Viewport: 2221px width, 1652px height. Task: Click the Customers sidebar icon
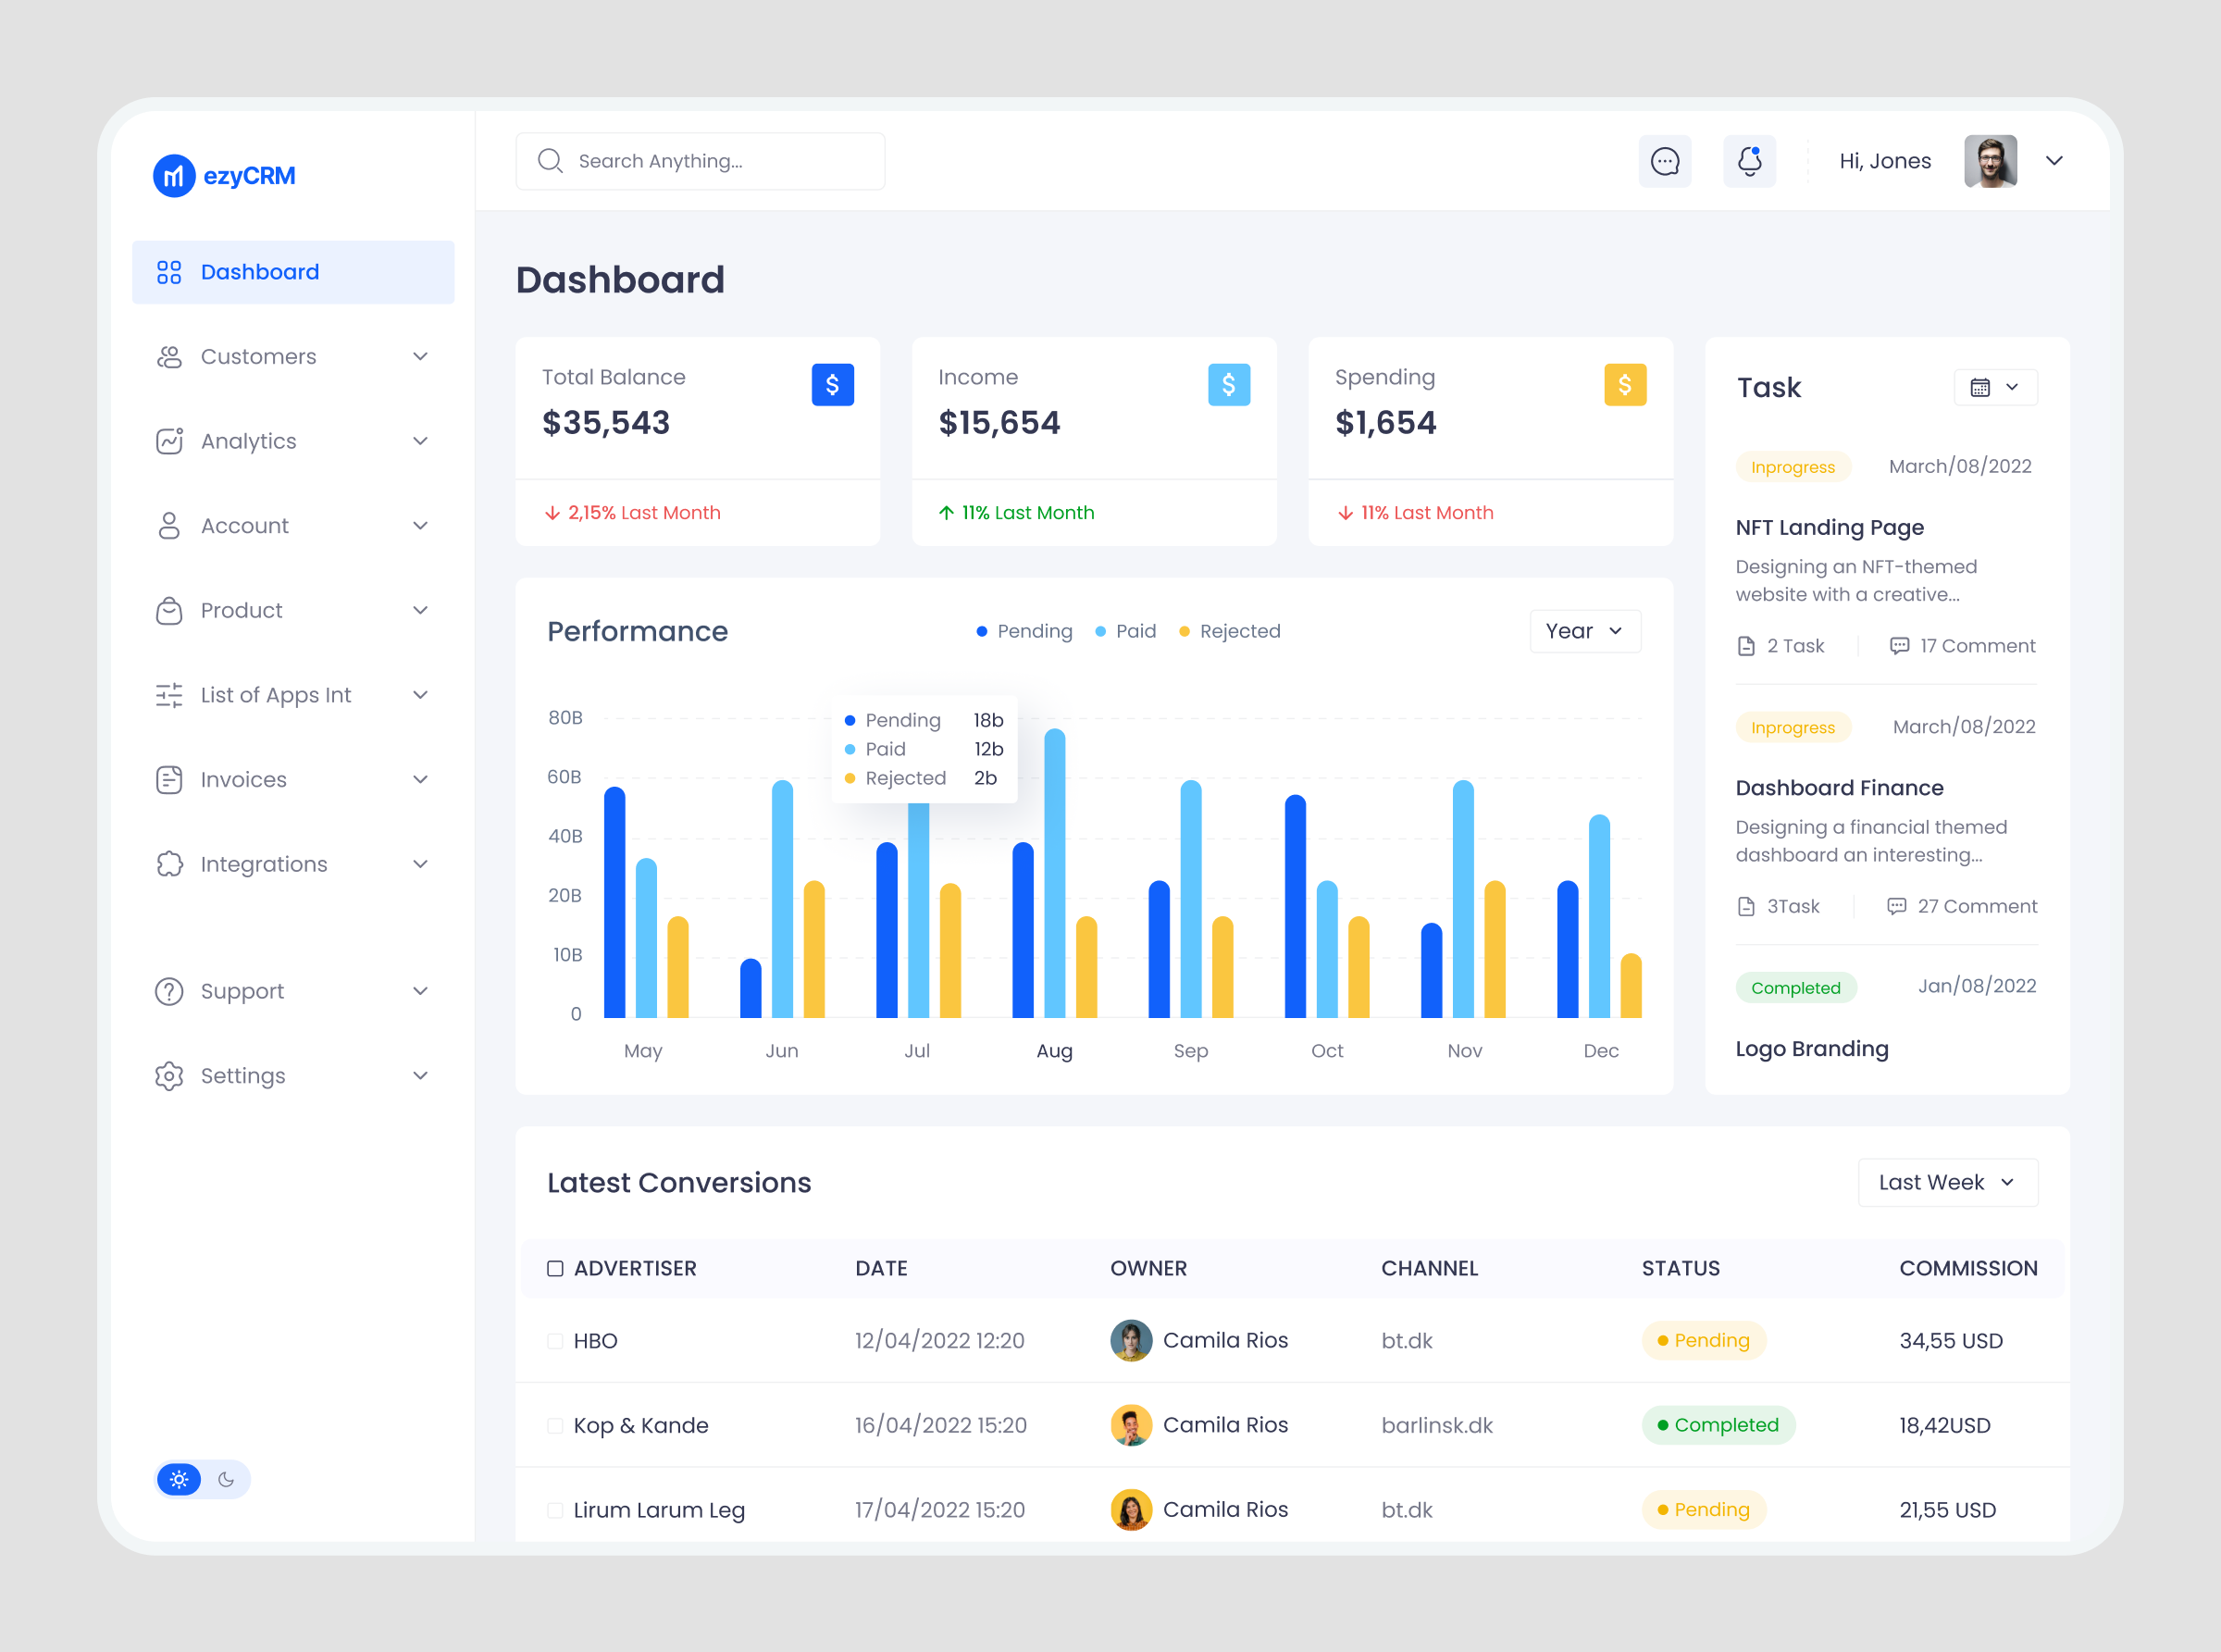[169, 356]
